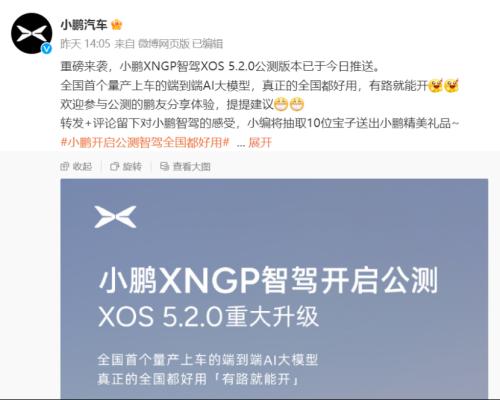
Task: Click the crown membership icon beside 小鹏汽车
Action: (116, 25)
